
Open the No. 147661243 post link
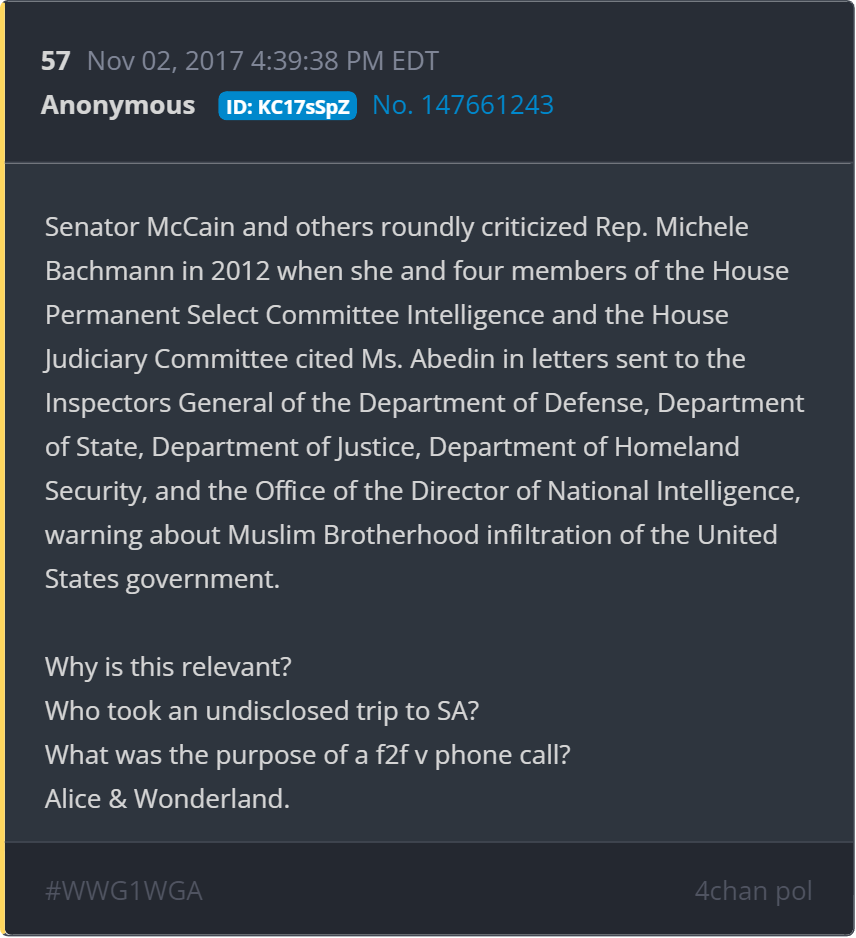click(x=463, y=105)
